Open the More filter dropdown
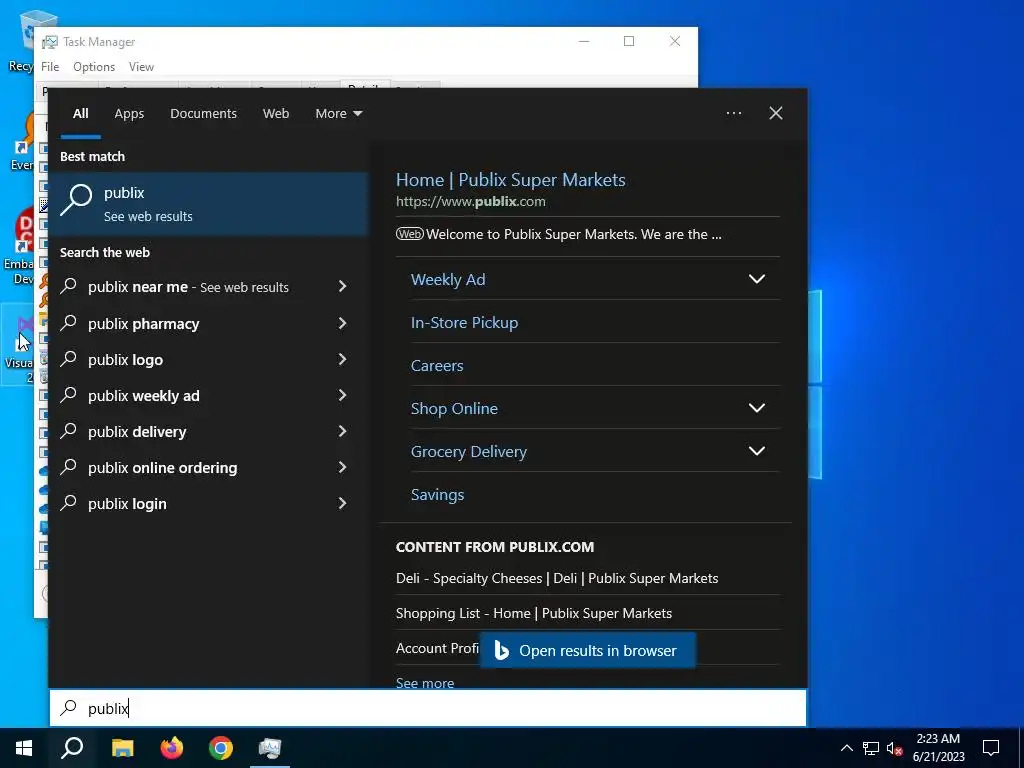Viewport: 1024px width, 768px height. (338, 113)
